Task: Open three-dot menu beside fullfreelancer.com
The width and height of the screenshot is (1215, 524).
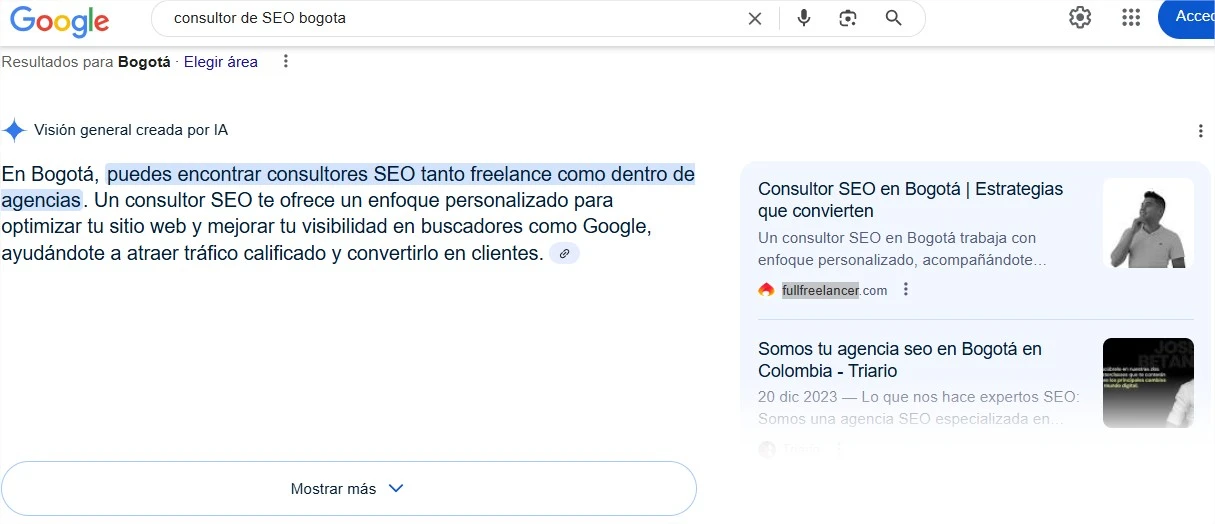Action: [906, 290]
